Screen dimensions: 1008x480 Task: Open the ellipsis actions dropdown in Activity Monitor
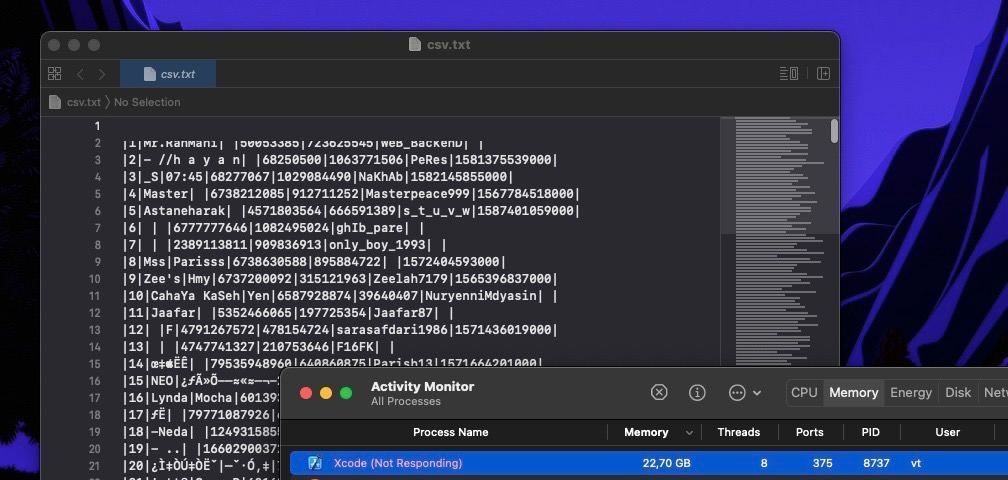745,393
